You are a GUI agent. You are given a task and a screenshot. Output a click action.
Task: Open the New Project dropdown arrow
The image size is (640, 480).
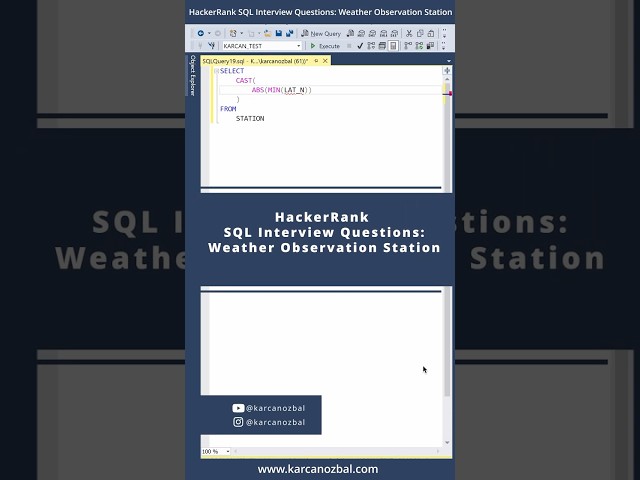(x=242, y=33)
